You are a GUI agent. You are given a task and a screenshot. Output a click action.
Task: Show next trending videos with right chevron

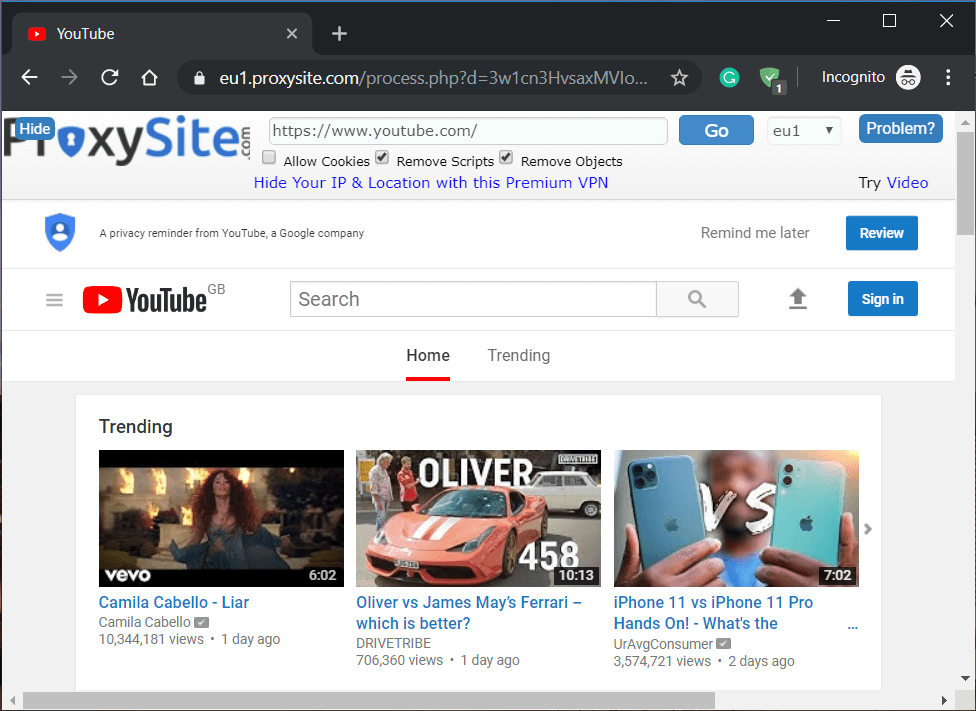pos(868,529)
